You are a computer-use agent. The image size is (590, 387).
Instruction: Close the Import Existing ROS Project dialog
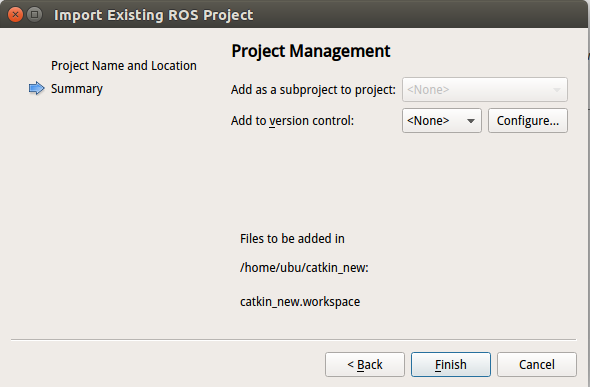pos(15,15)
